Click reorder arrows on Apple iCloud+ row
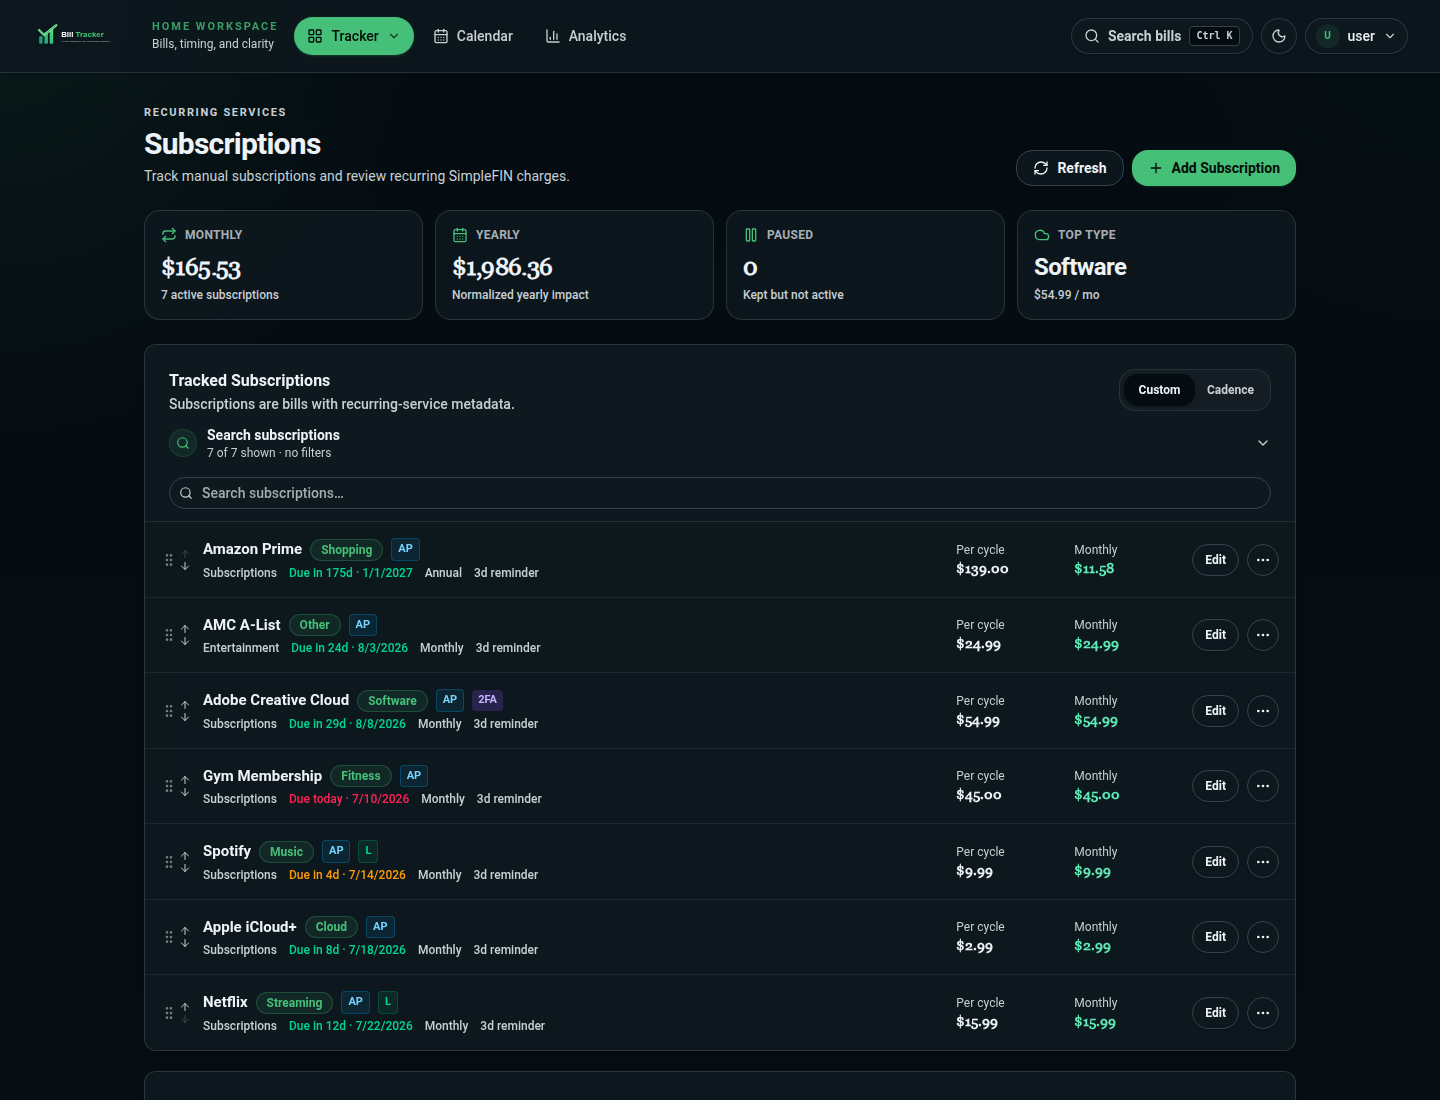This screenshot has width=1440, height=1100. coord(185,937)
